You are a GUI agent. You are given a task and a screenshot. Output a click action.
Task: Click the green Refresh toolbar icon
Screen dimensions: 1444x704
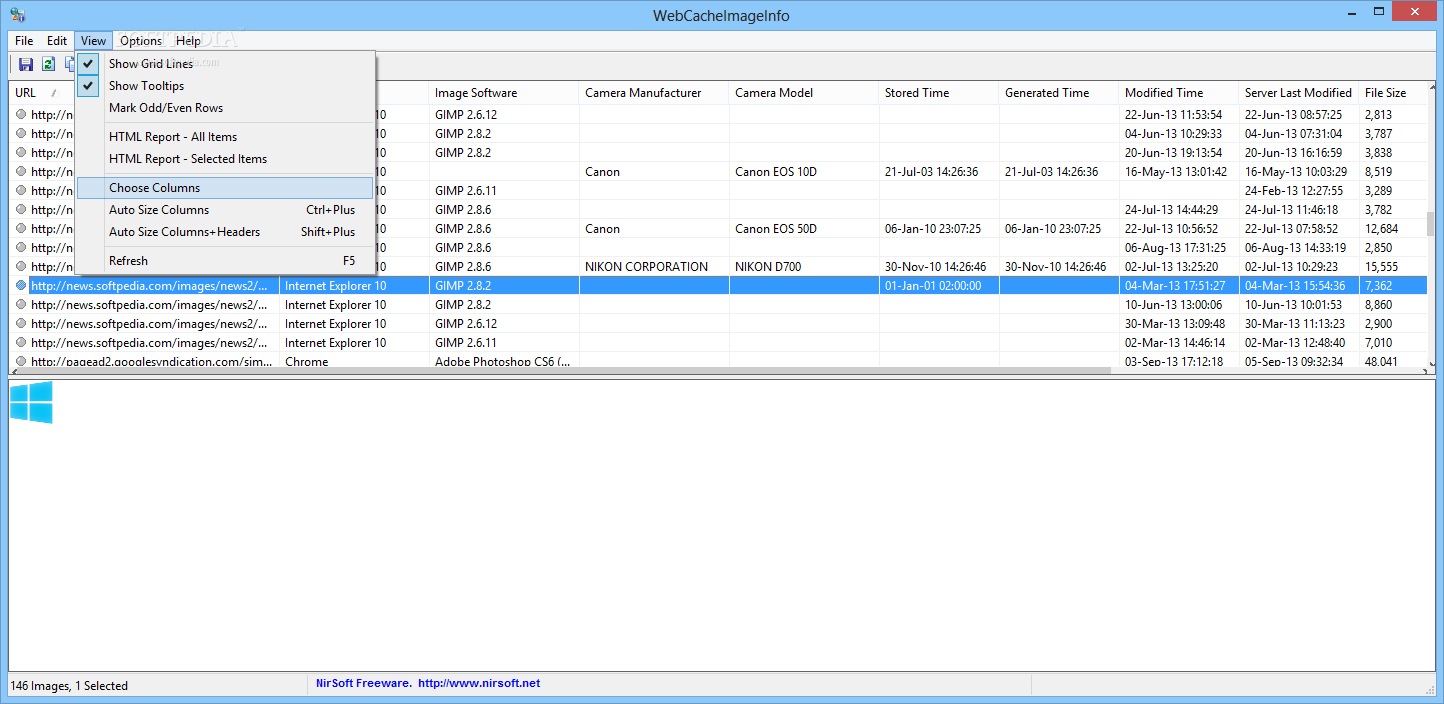48,64
